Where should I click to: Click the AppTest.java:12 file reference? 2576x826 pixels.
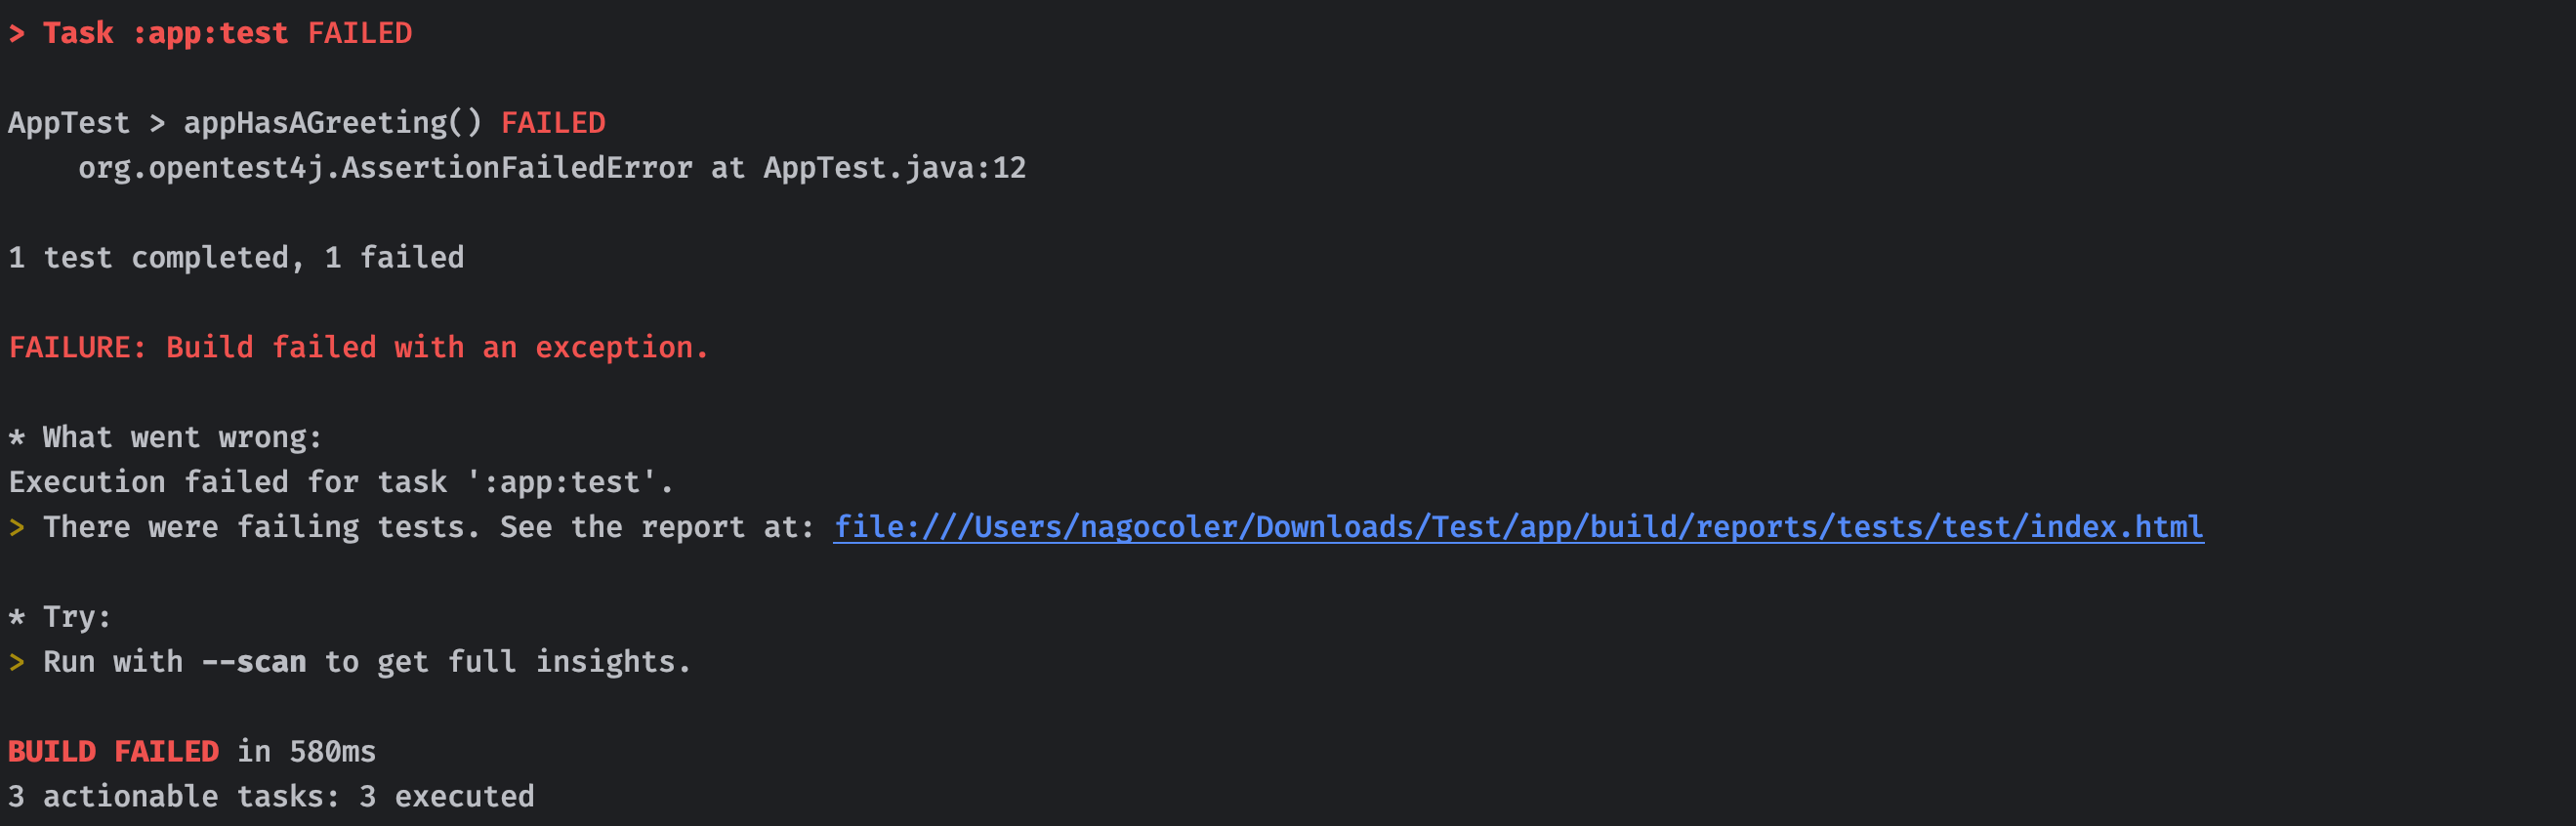(x=894, y=168)
